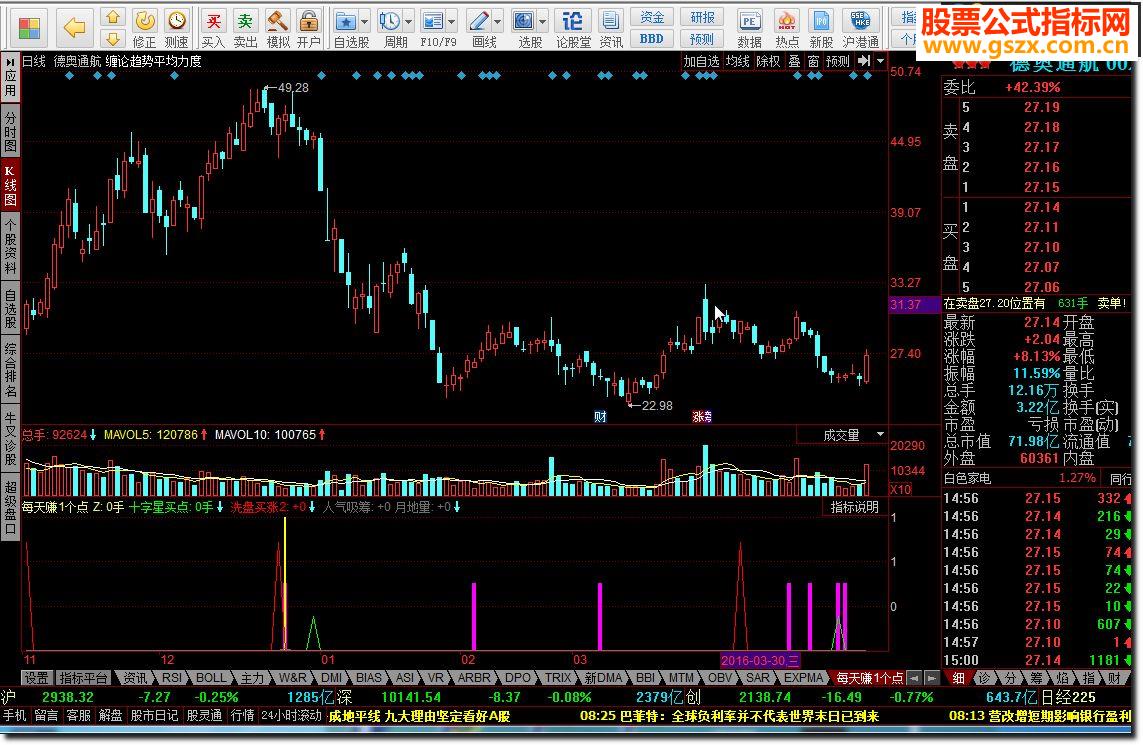Viewport: 1143px width, 745px height.
Task: Open the 综合排名 sidebar item
Action: pyautogui.click(x=10, y=372)
